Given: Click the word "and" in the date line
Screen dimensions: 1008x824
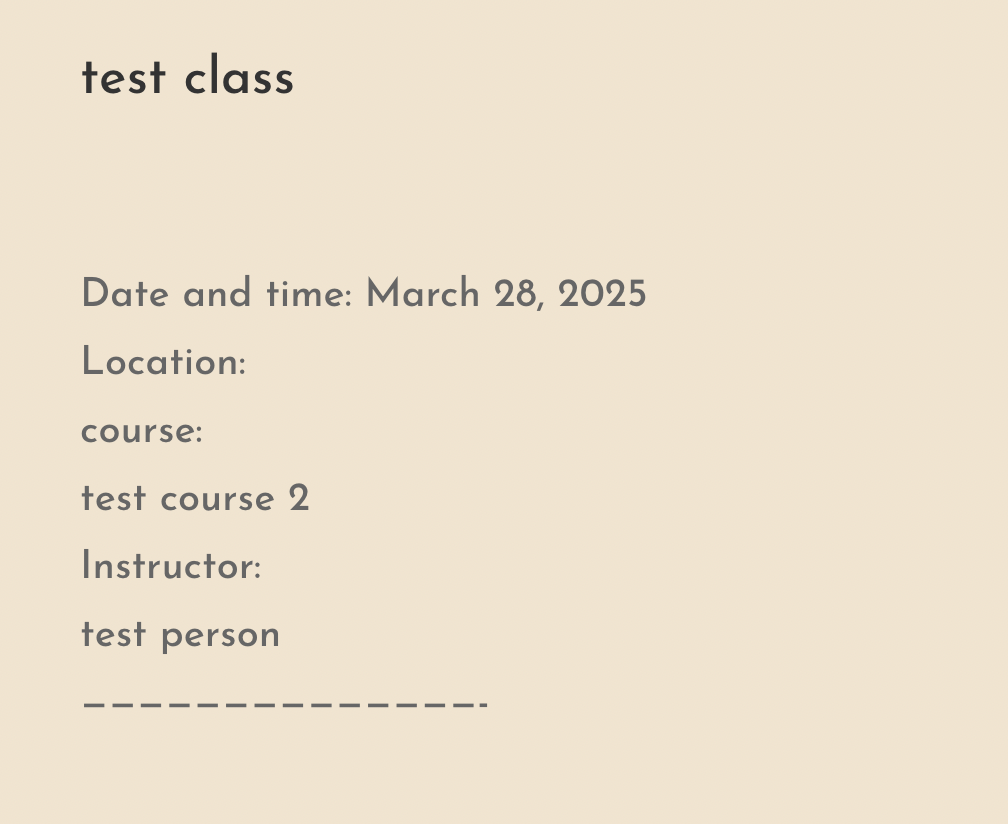Looking at the screenshot, I should pyautogui.click(x=217, y=294).
